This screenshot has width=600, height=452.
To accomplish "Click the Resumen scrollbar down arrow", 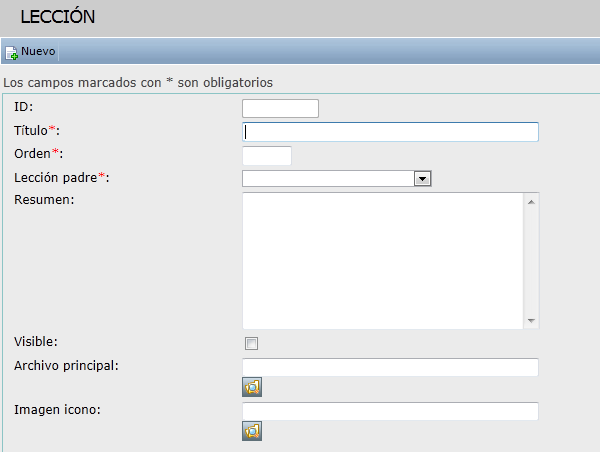I will (x=531, y=320).
